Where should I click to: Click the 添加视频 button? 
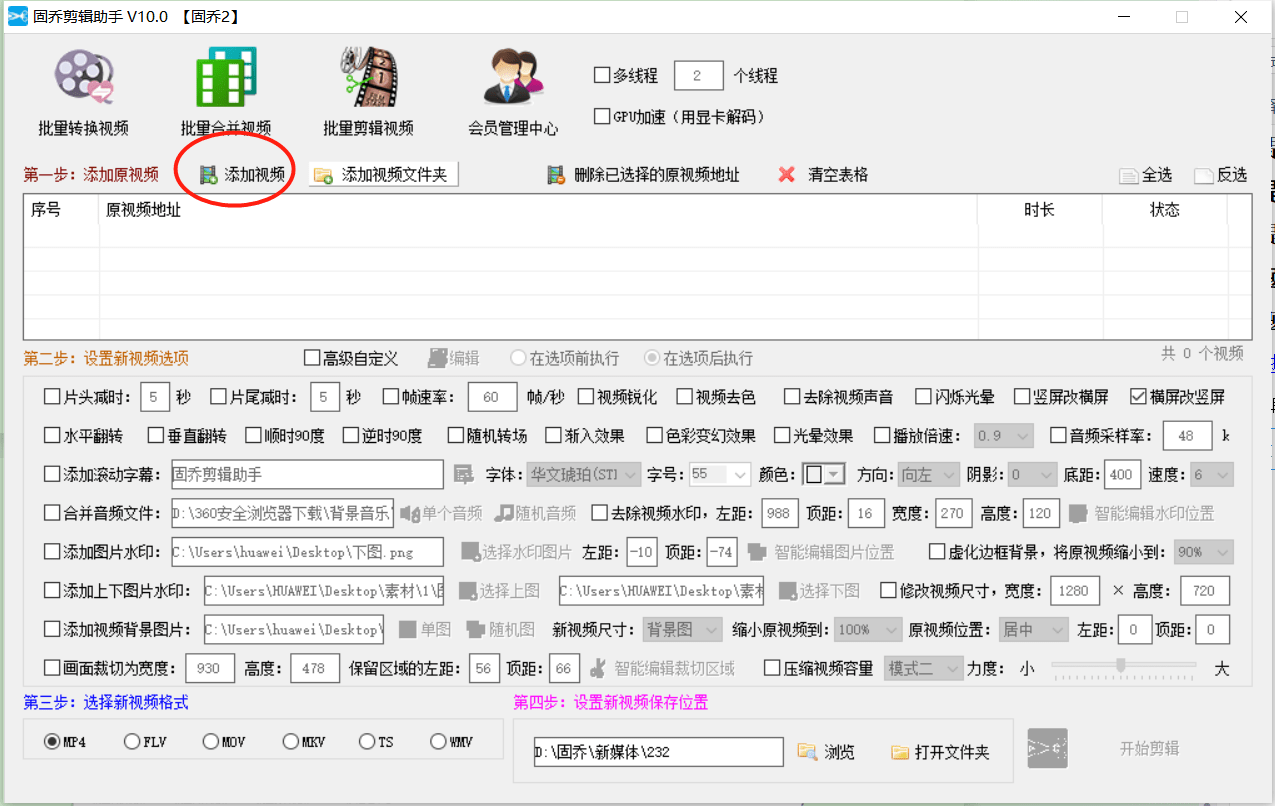pyautogui.click(x=243, y=175)
